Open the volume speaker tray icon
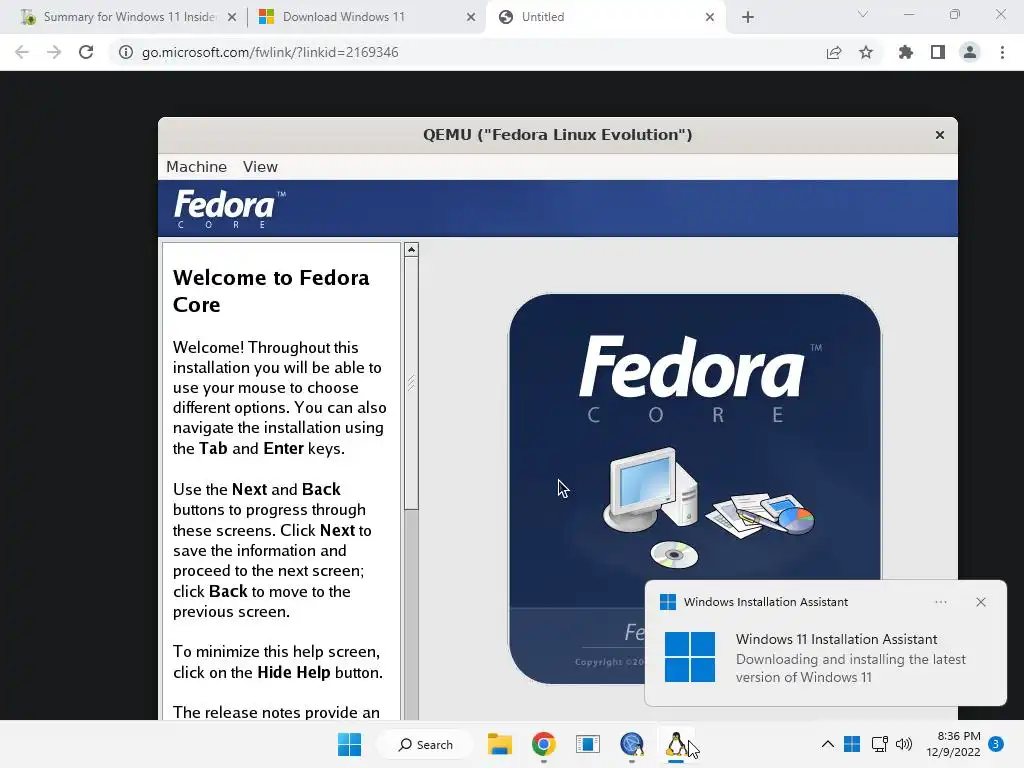1024x768 pixels. (904, 744)
